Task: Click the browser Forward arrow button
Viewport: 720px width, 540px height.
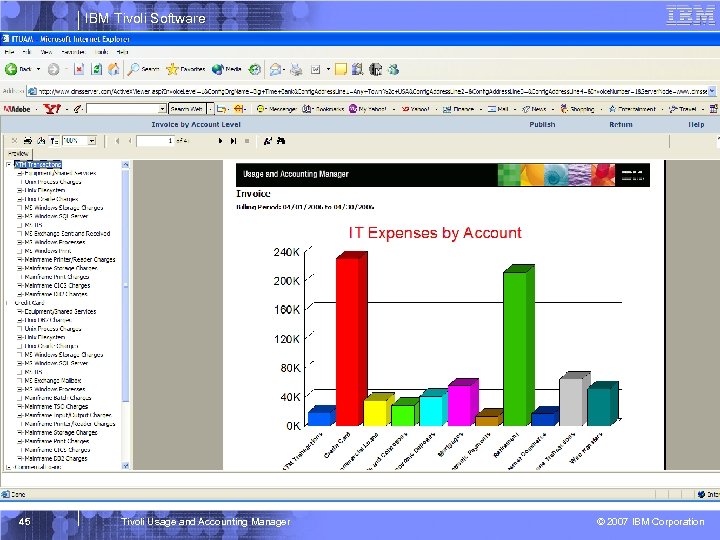Action: point(53,69)
